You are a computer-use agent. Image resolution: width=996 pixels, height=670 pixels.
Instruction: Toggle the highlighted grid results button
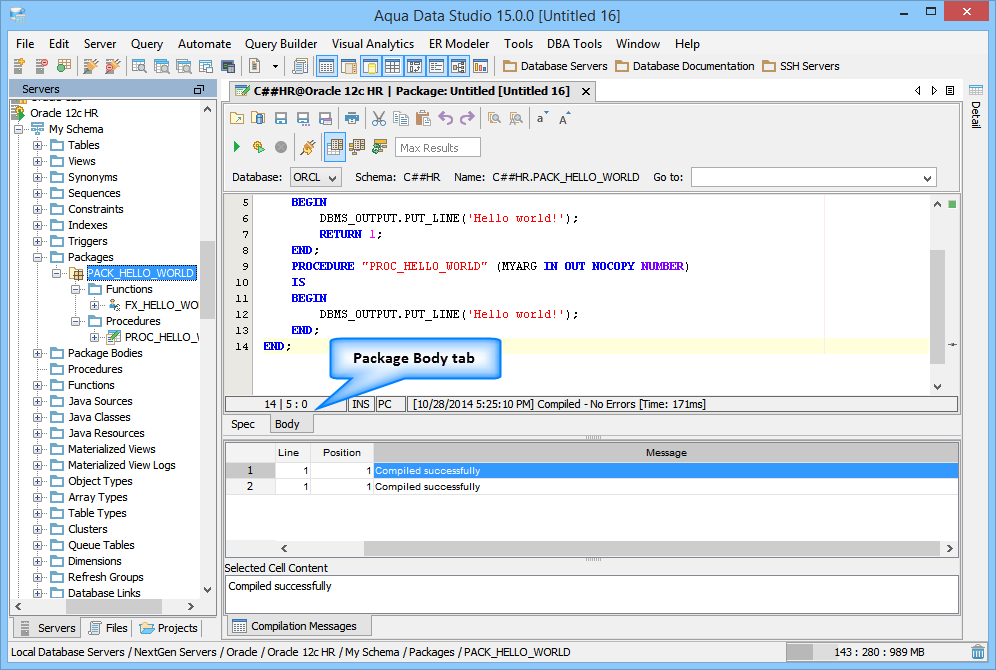tap(335, 147)
